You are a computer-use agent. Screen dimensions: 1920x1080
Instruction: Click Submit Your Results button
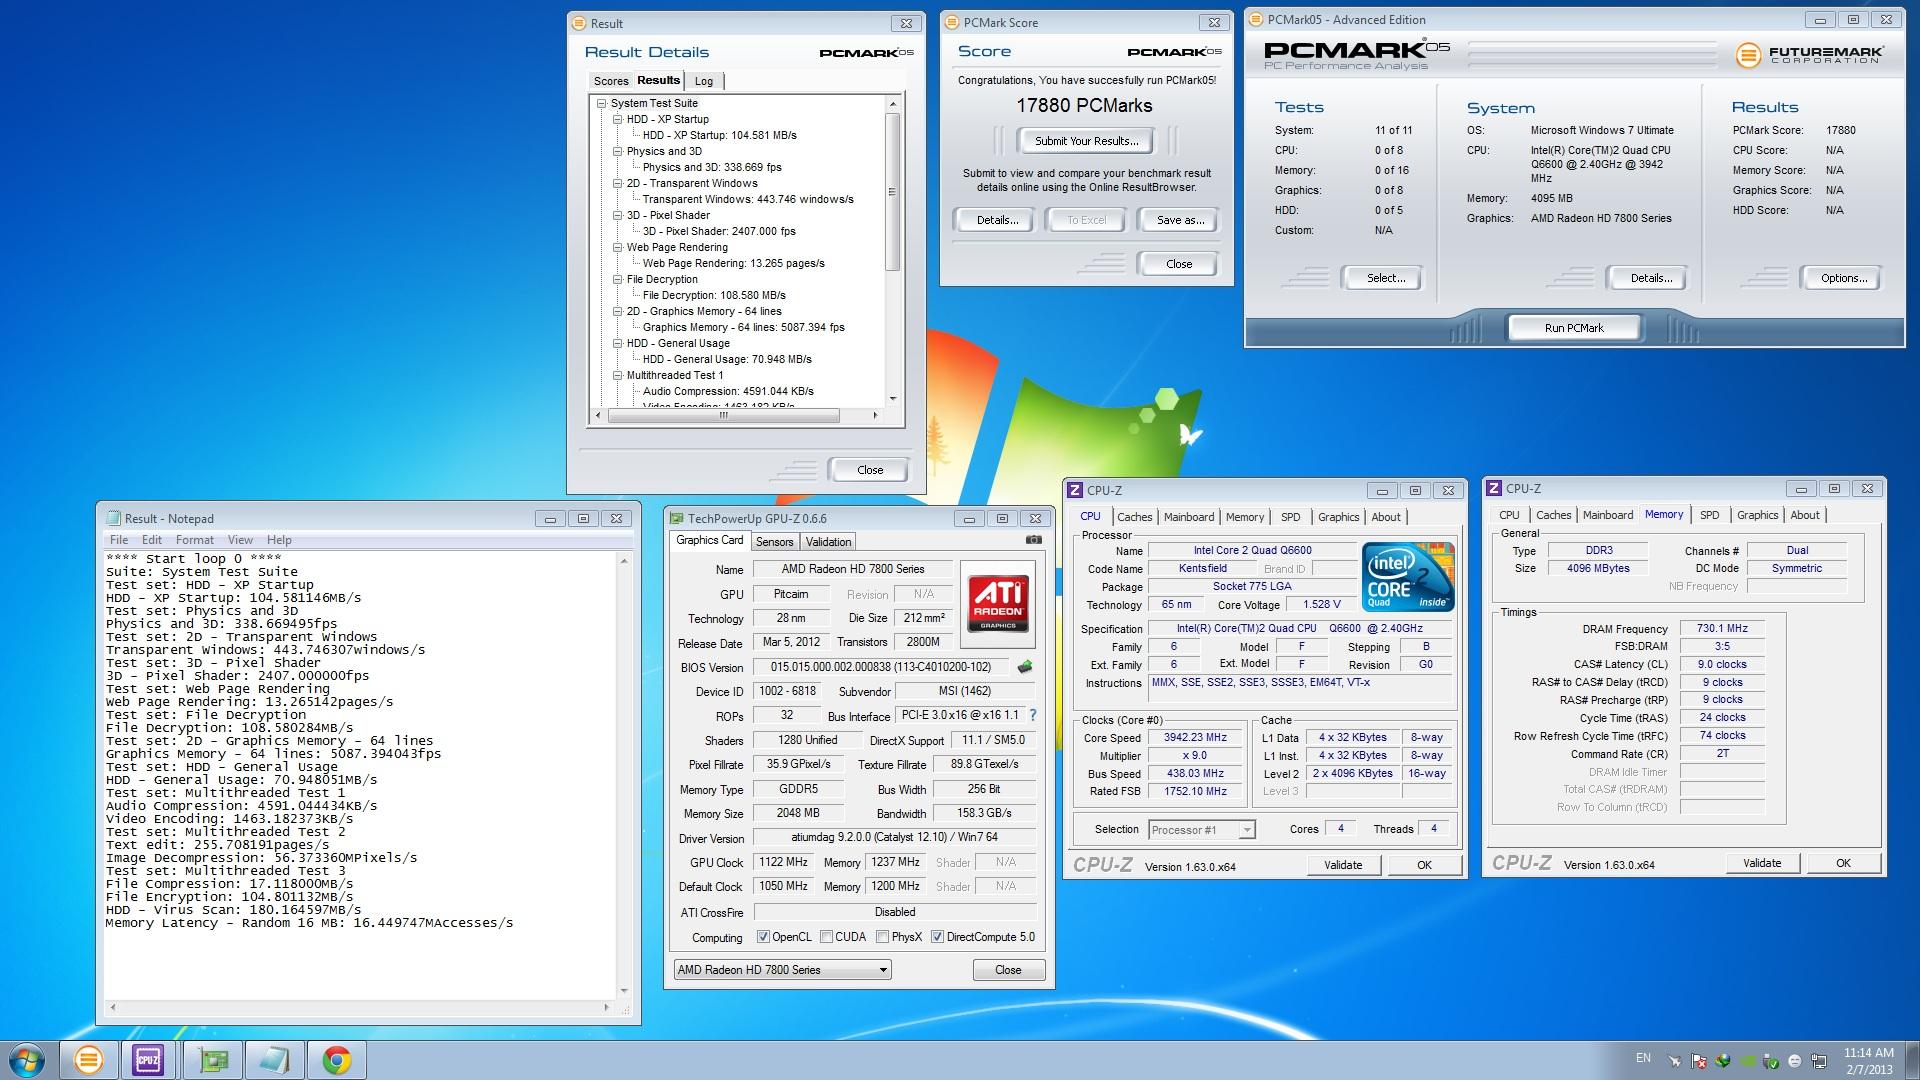point(1086,141)
